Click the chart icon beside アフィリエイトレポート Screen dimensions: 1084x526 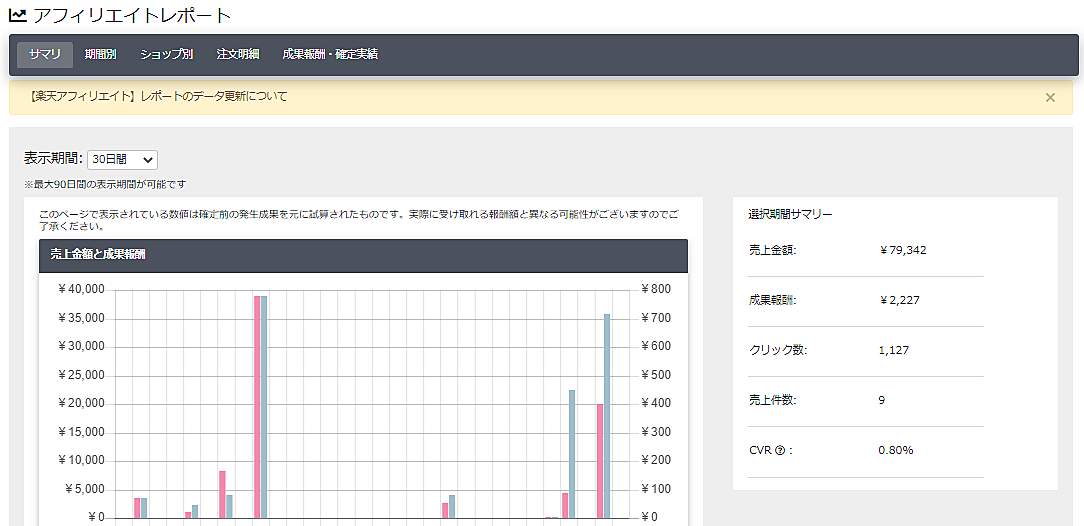(17, 15)
